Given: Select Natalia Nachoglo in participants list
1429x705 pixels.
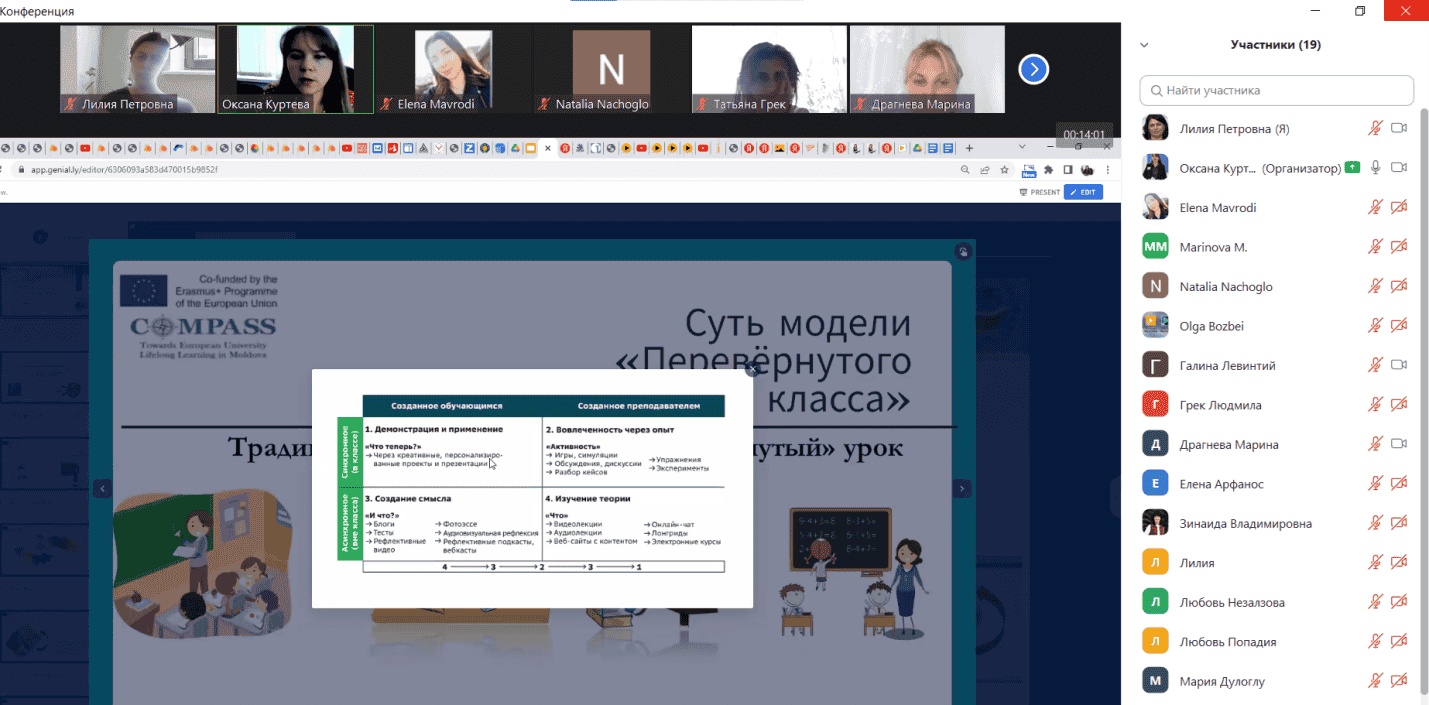Looking at the screenshot, I should click(x=1225, y=286).
